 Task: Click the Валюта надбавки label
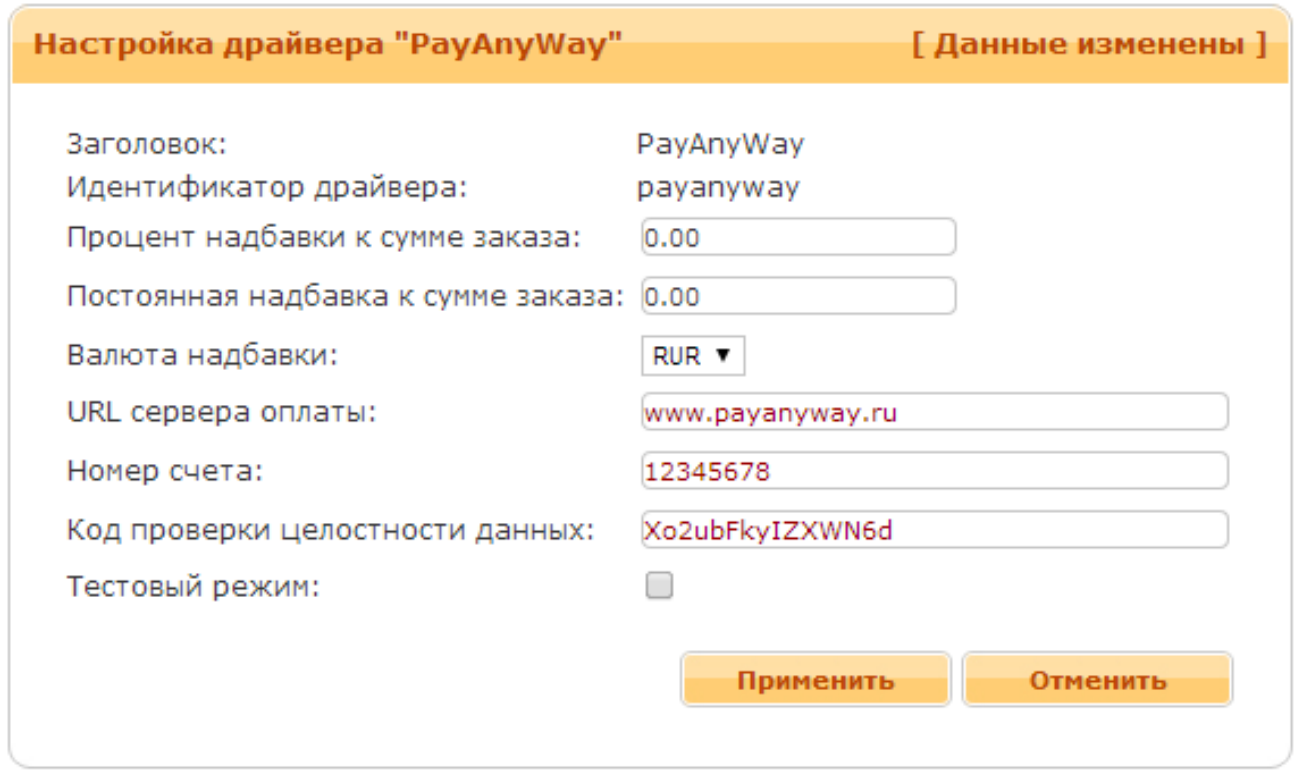point(202,356)
